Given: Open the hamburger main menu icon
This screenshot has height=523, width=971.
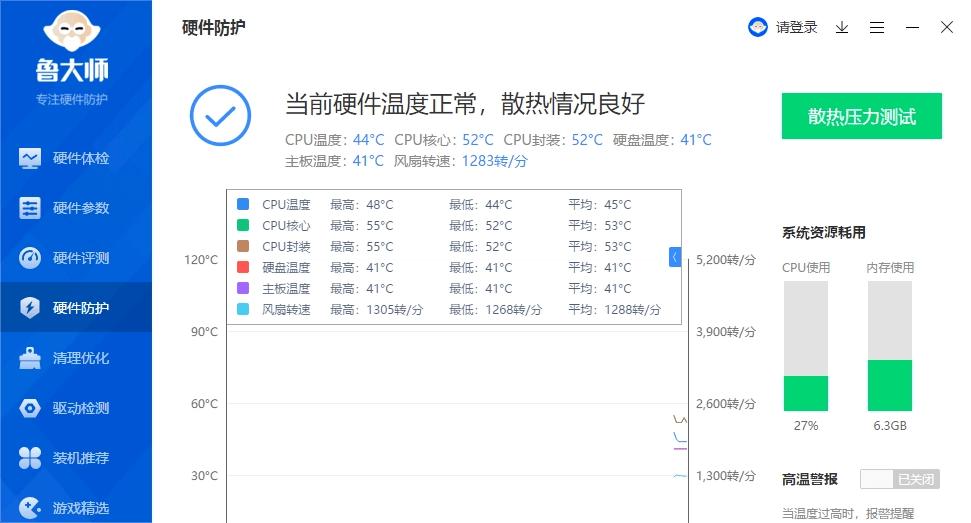Looking at the screenshot, I should (x=877, y=27).
